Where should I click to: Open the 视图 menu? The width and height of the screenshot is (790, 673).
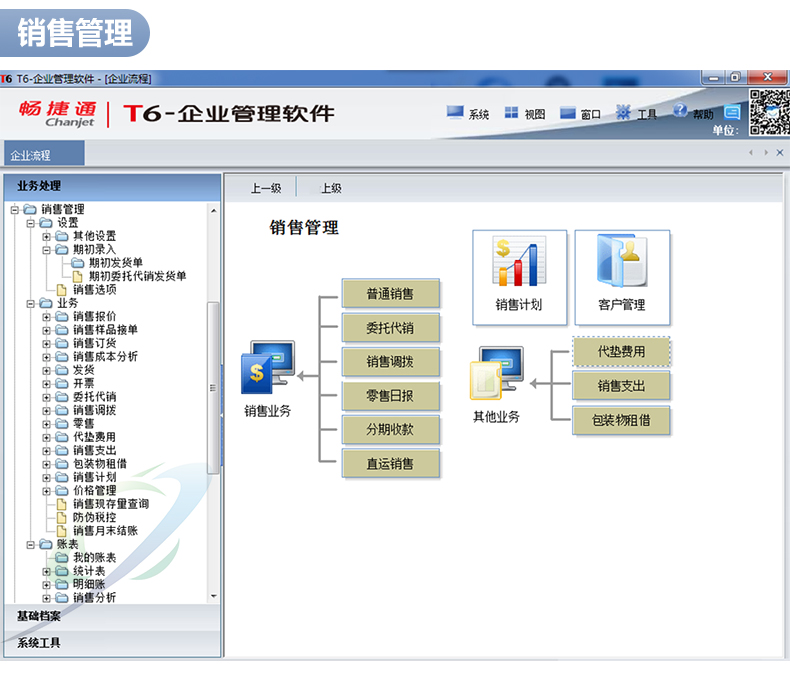click(524, 114)
